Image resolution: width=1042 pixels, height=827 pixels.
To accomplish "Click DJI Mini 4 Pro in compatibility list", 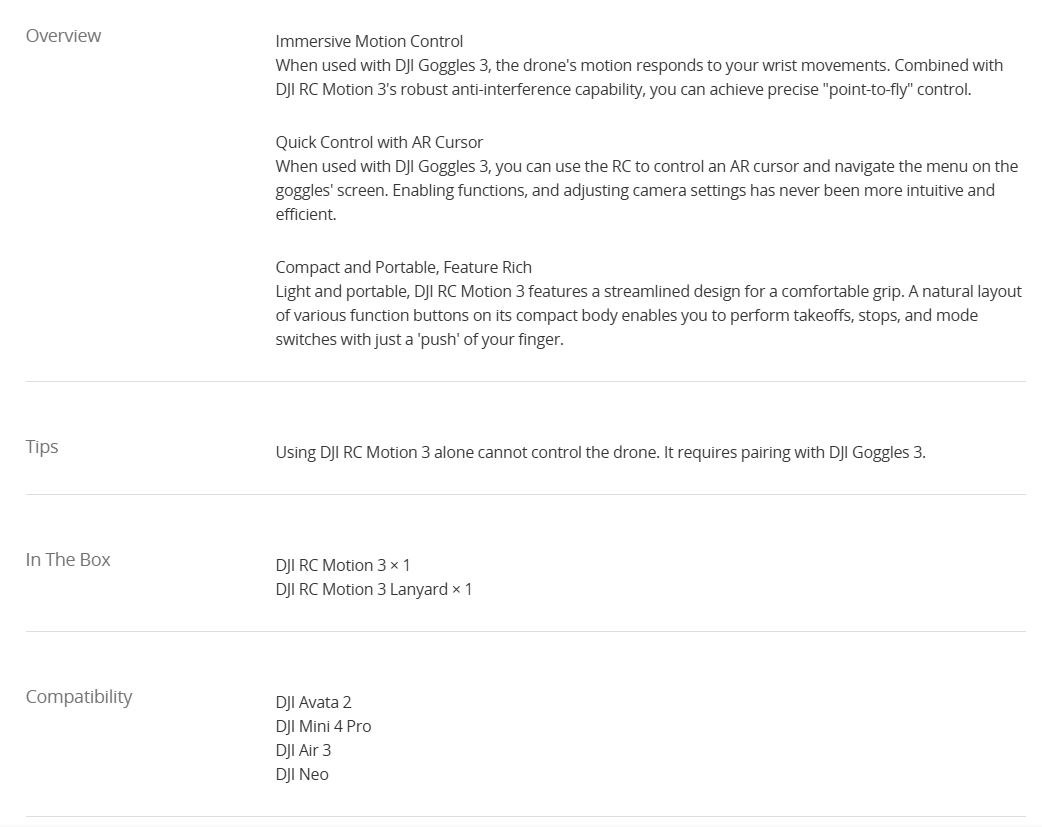I will 323,726.
